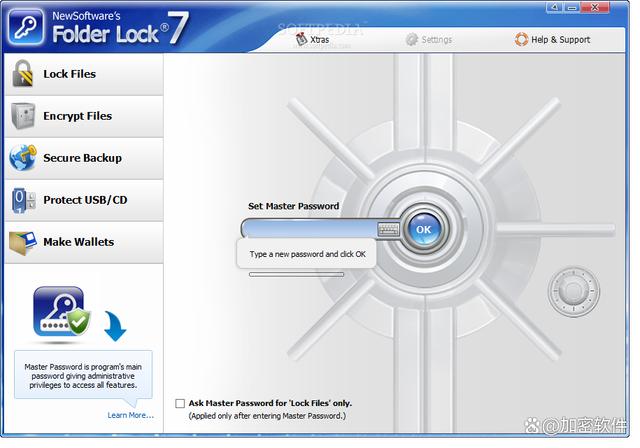This screenshot has width=640, height=448.
Task: Click the small combination dial on safe
Action: (573, 291)
